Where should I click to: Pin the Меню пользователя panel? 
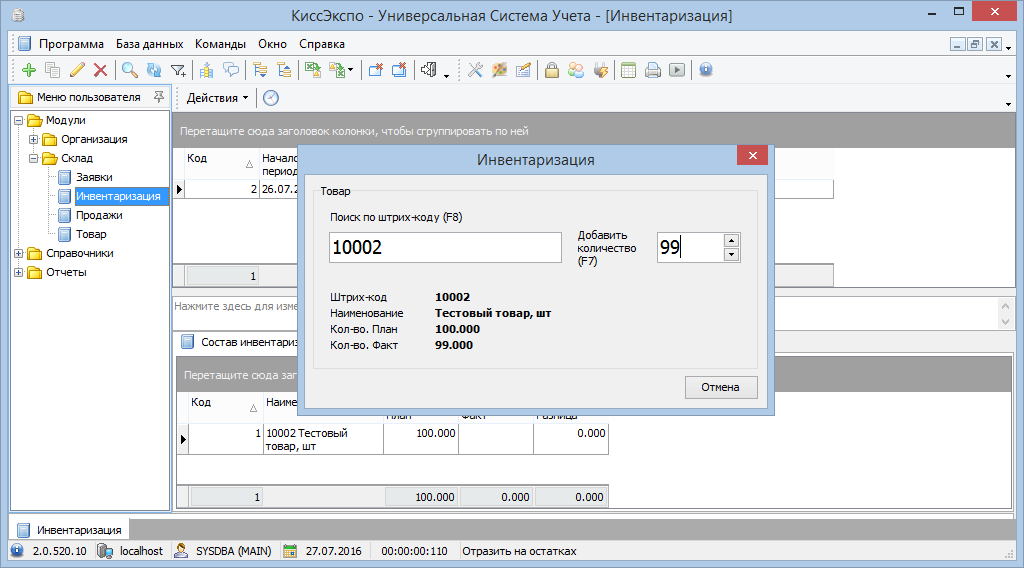point(158,97)
